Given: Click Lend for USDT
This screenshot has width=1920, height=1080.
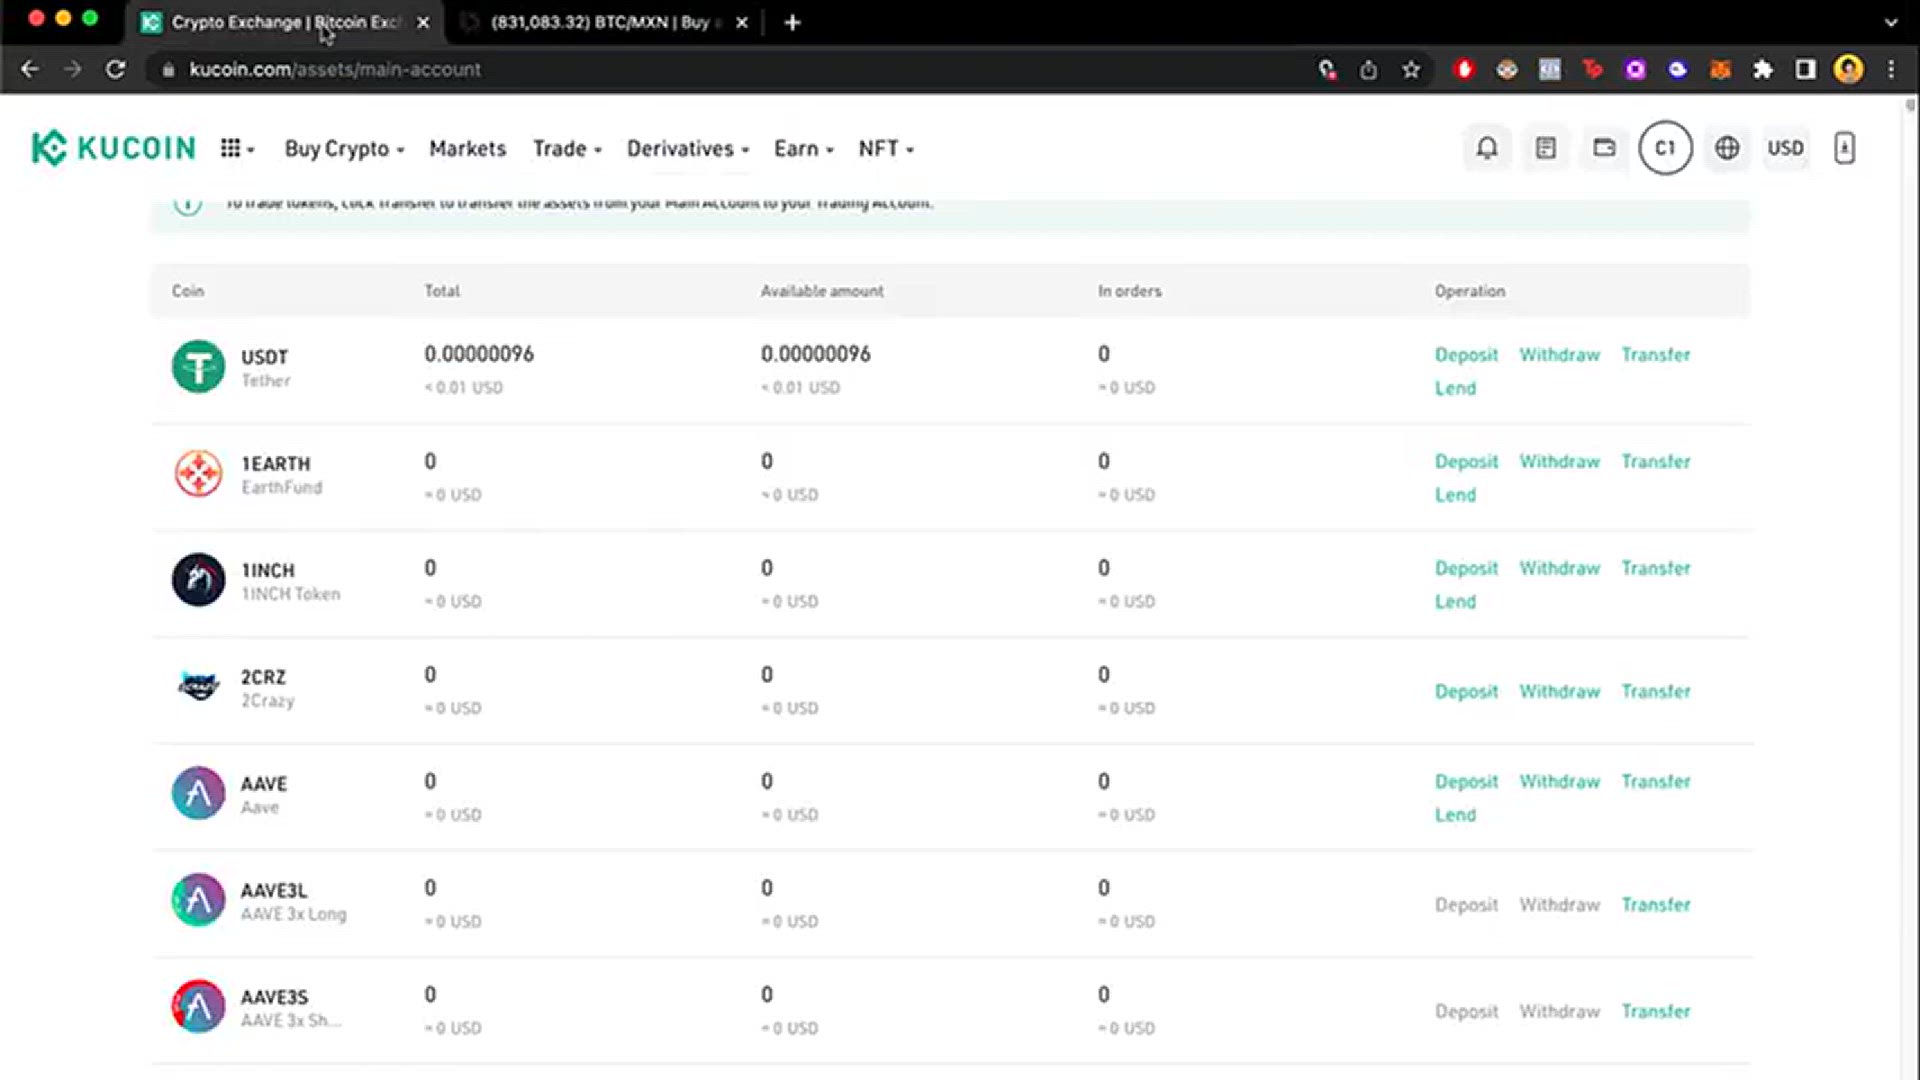Looking at the screenshot, I should (x=1455, y=388).
